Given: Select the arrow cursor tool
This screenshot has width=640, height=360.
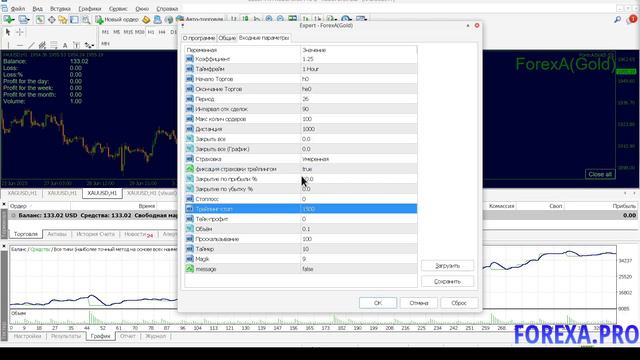Looking at the screenshot, I should click(8, 32).
